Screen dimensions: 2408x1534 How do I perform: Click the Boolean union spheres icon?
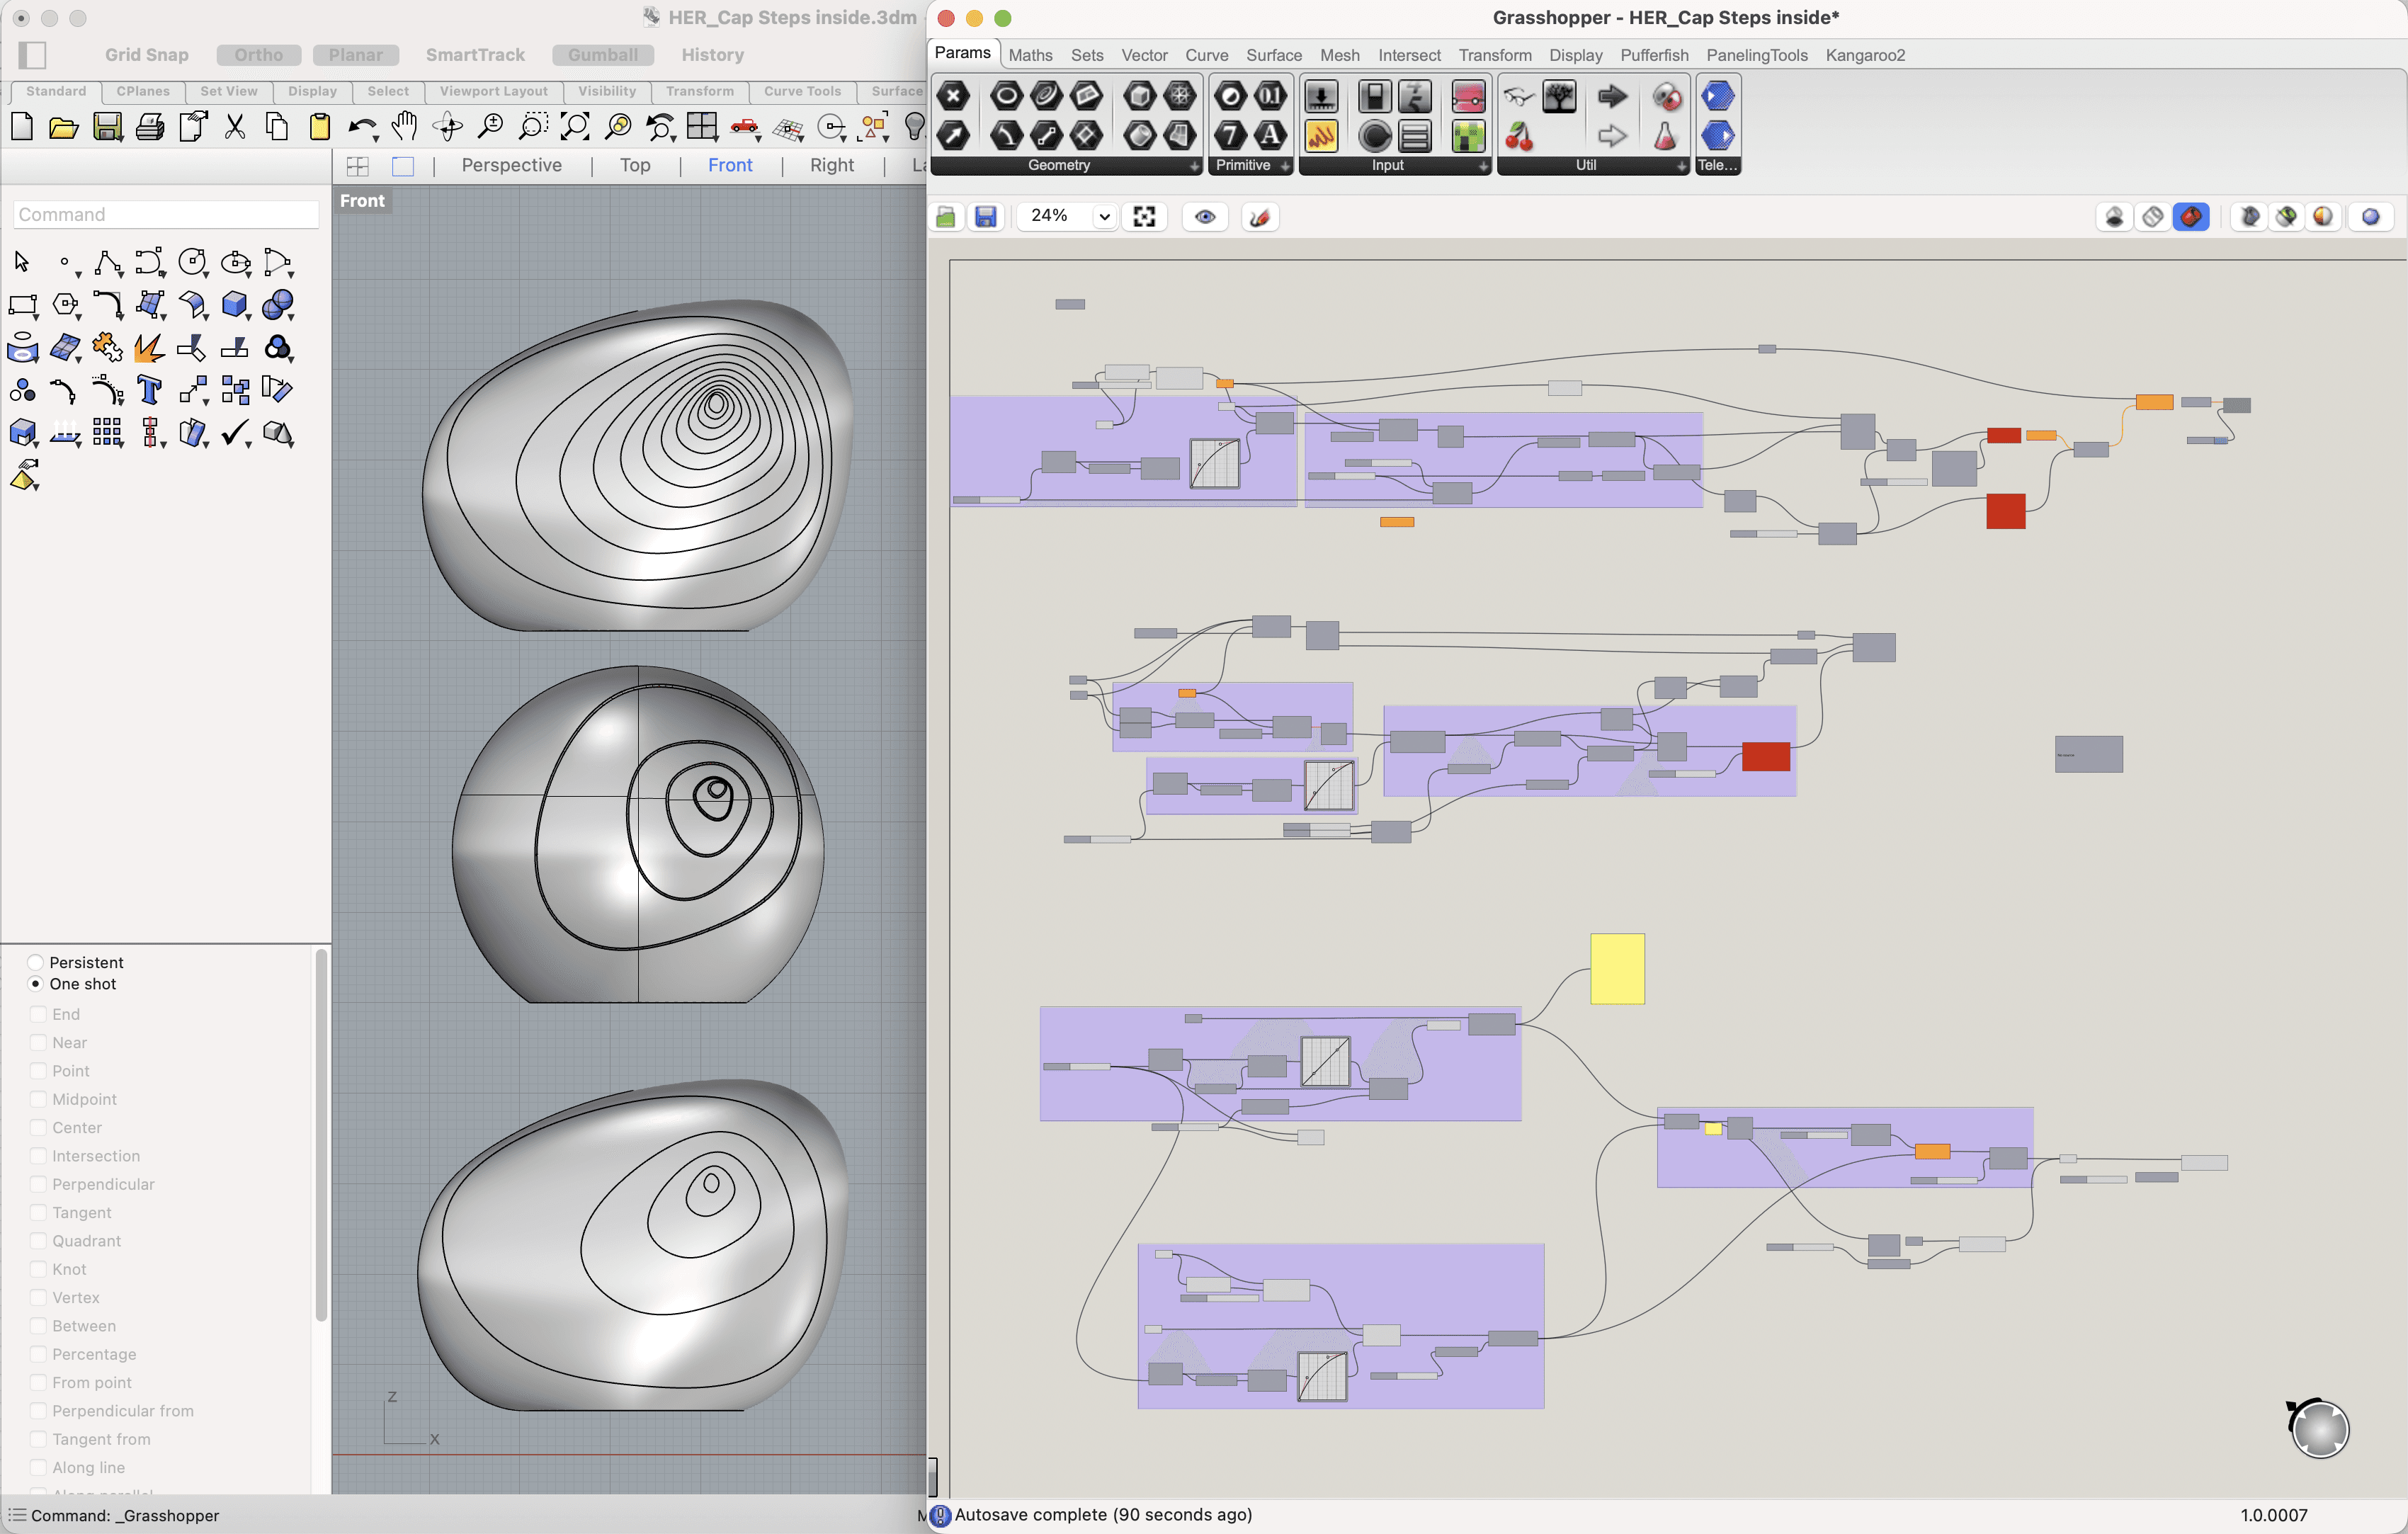[x=277, y=304]
